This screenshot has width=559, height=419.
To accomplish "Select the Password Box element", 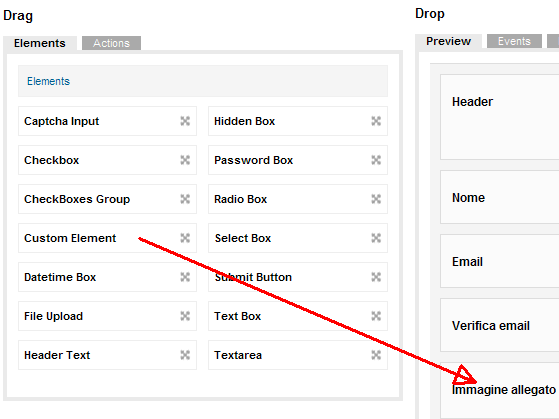I will [x=298, y=160].
